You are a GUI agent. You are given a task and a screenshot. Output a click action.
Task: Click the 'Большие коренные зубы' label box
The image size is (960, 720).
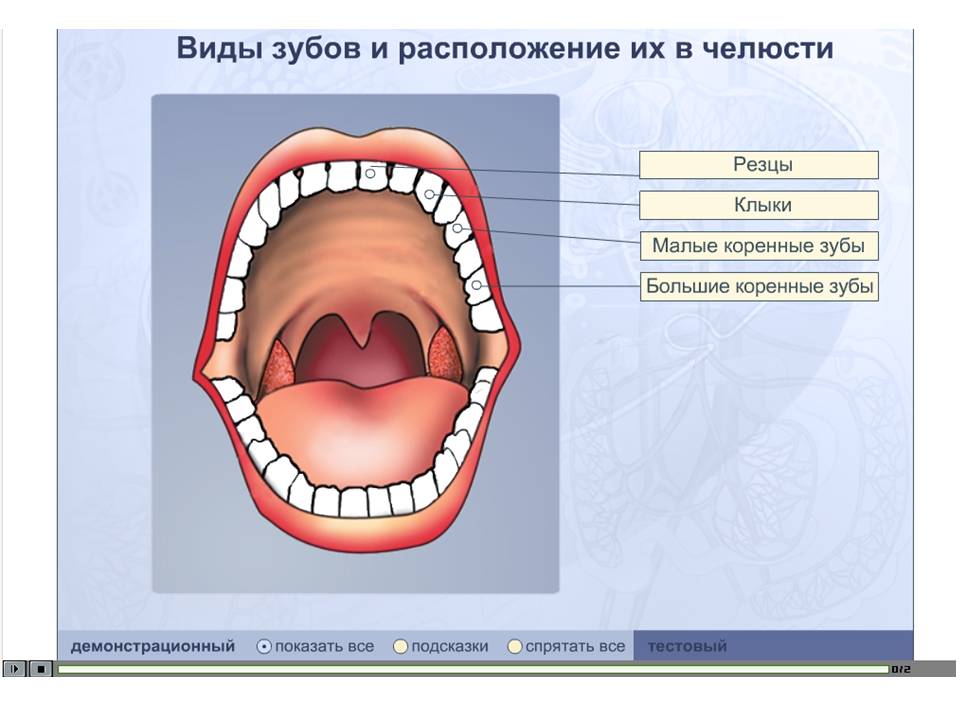pyautogui.click(x=759, y=286)
